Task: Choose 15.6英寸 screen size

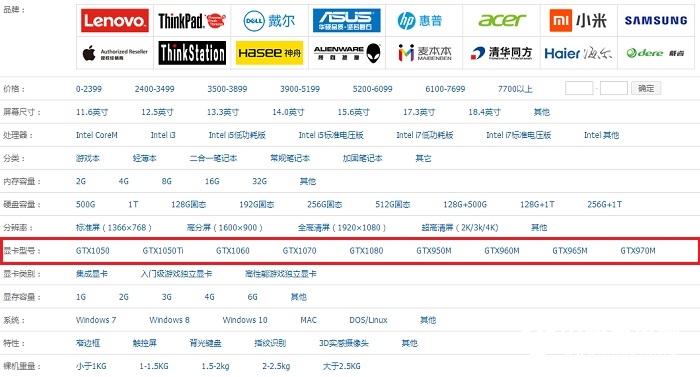Action: [x=354, y=112]
